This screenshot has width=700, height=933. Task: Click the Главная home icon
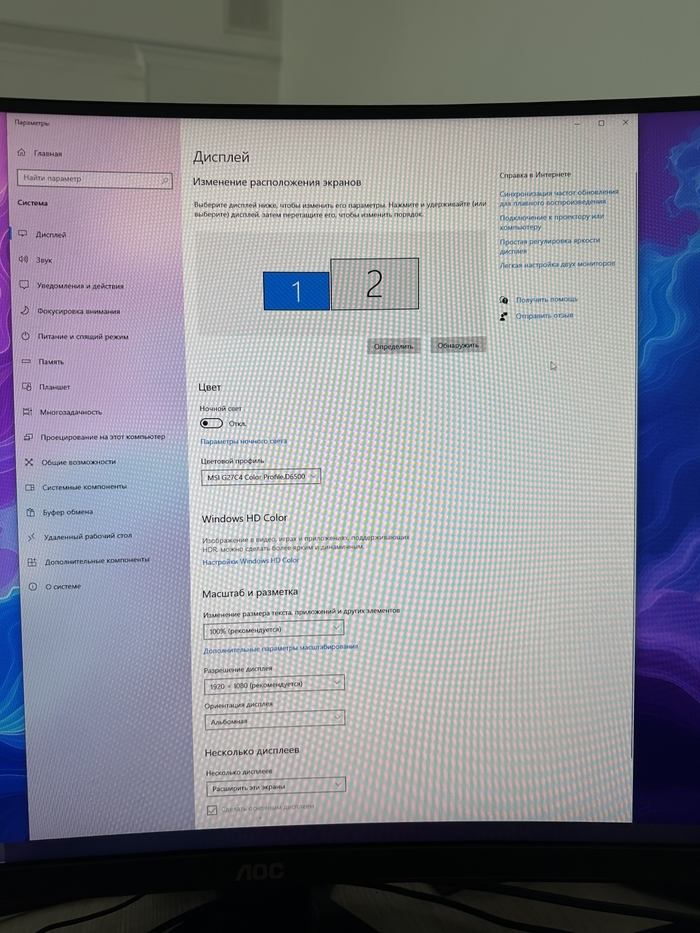21,154
